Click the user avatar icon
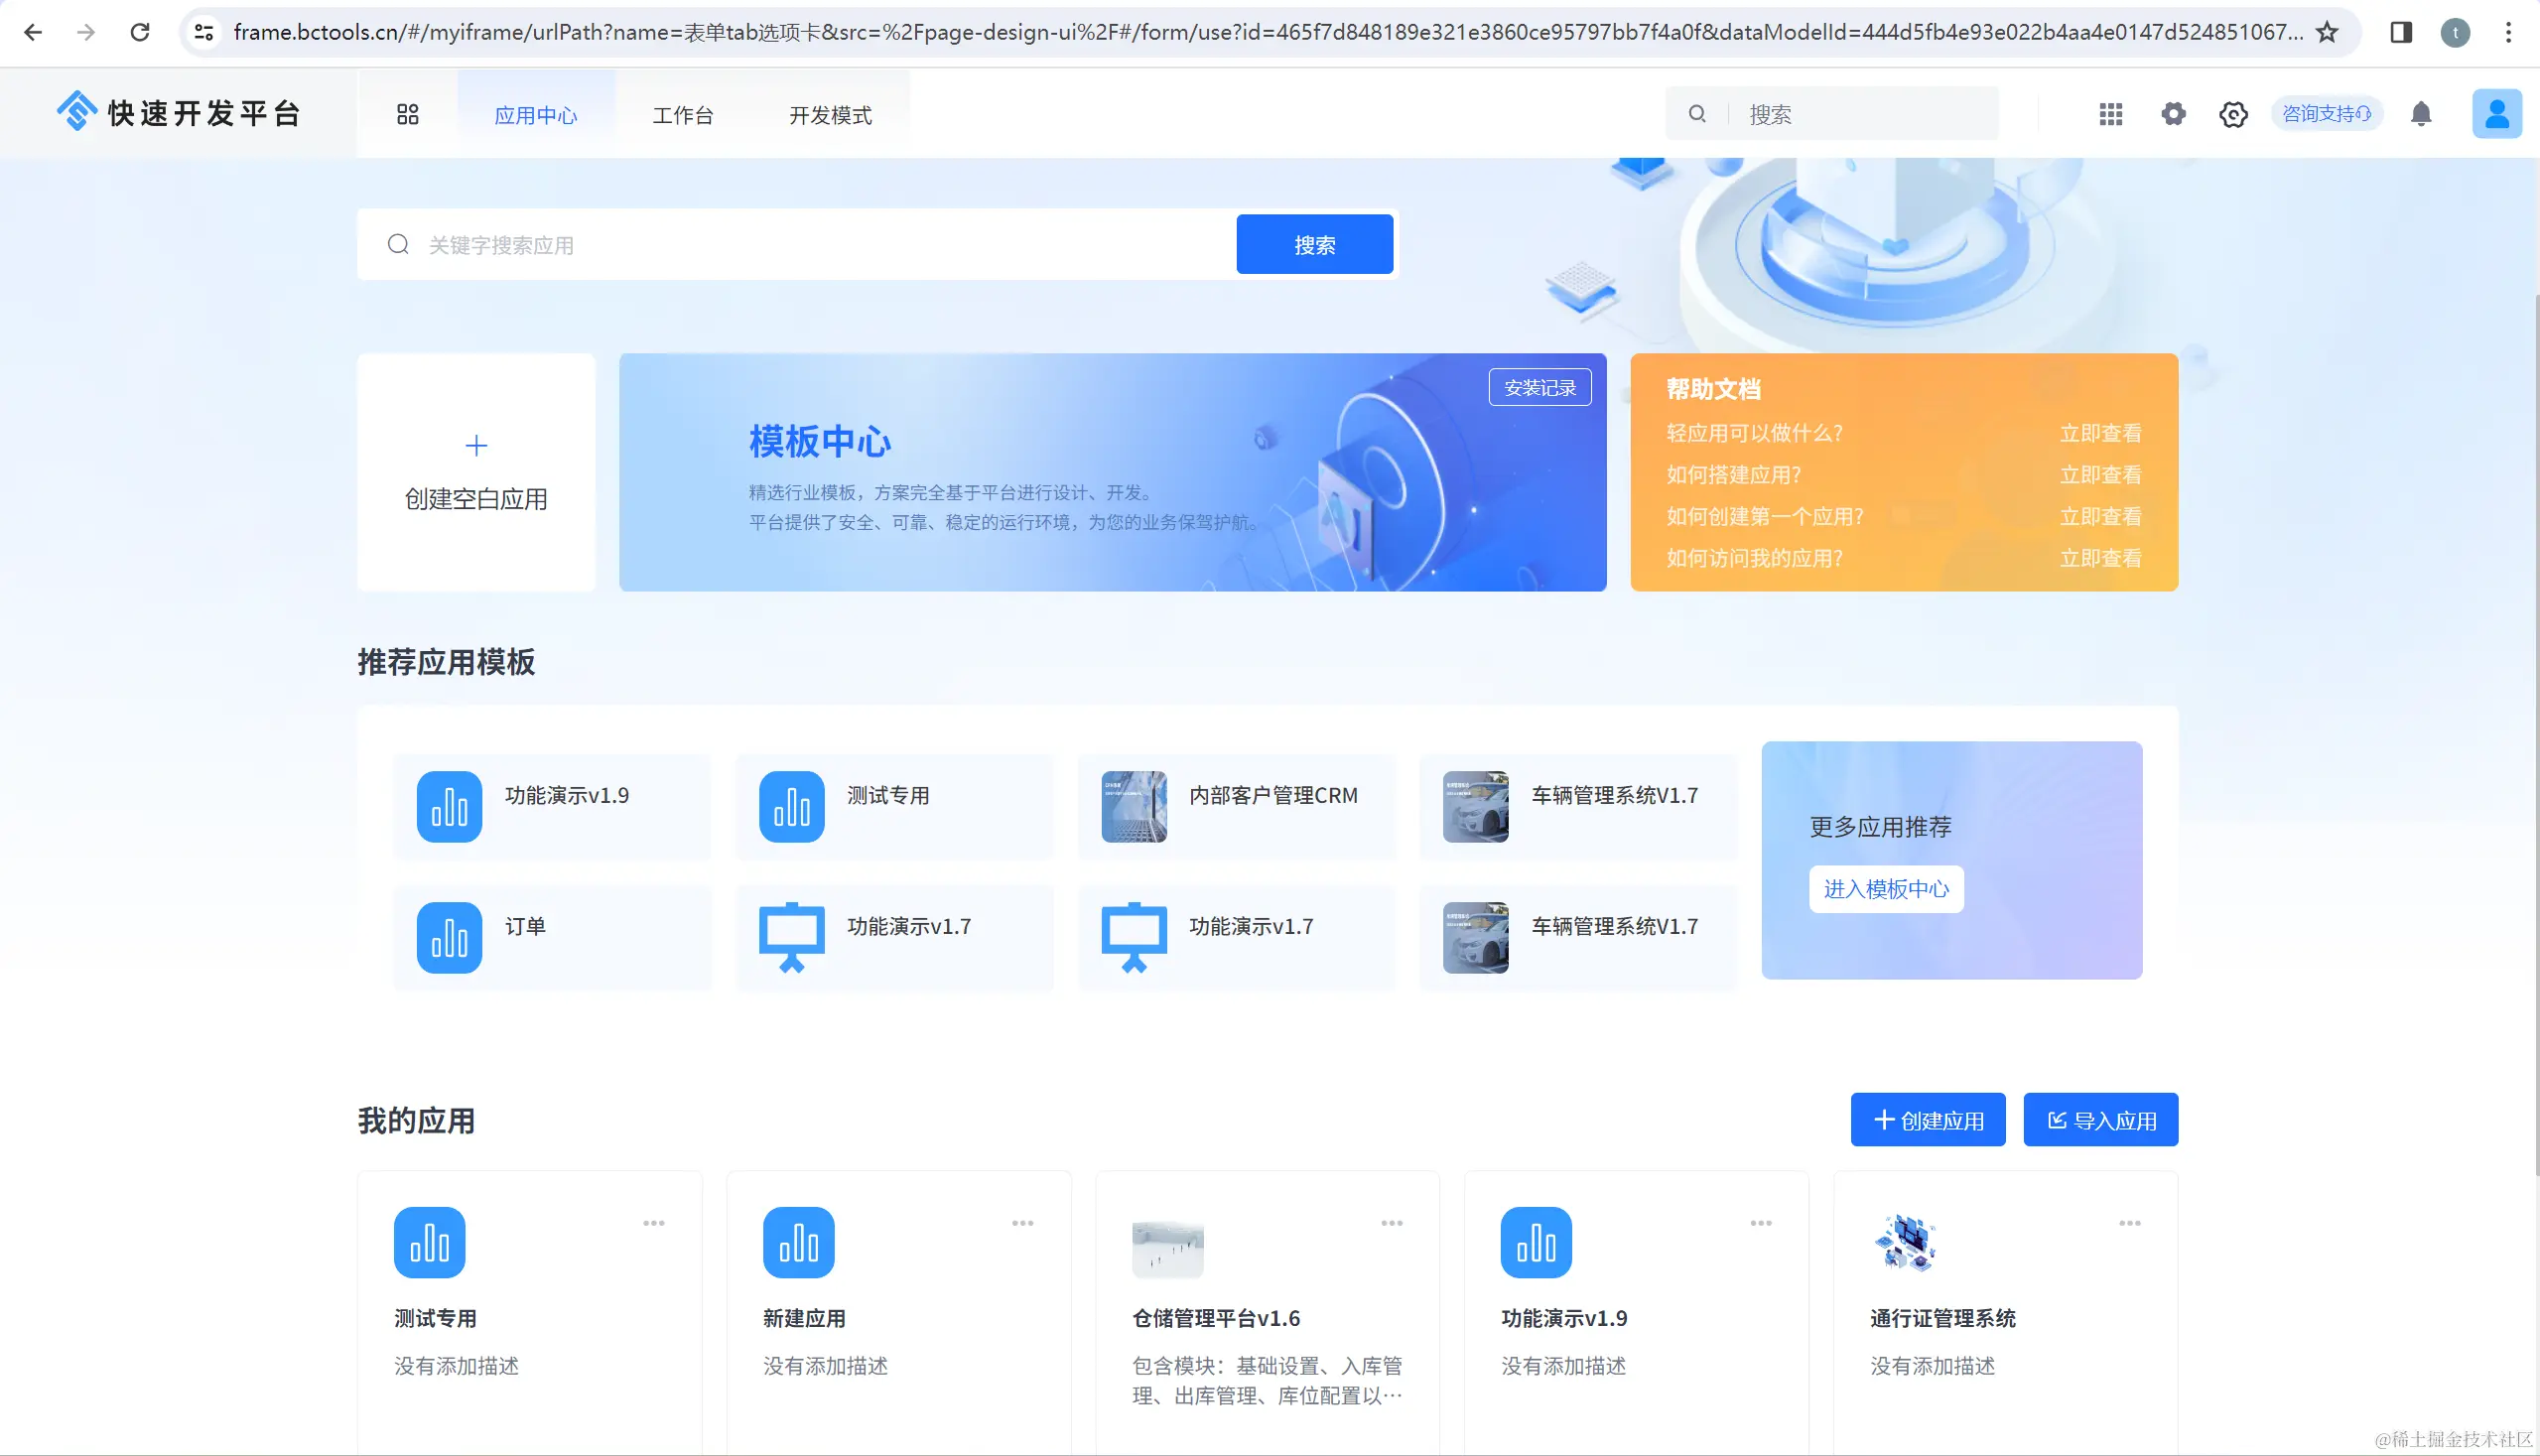2540x1456 pixels. click(2496, 114)
